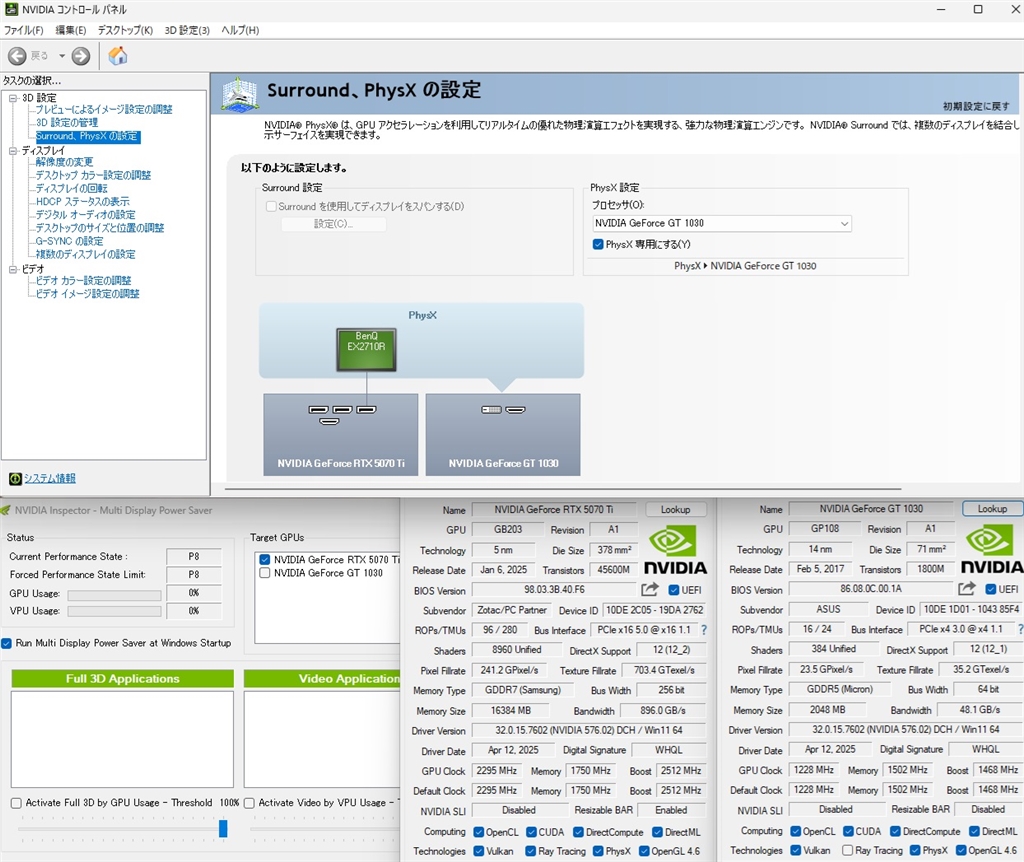Select the RTX 5070 Ti GPU block
This screenshot has width=1024, height=862.
tap(341, 434)
